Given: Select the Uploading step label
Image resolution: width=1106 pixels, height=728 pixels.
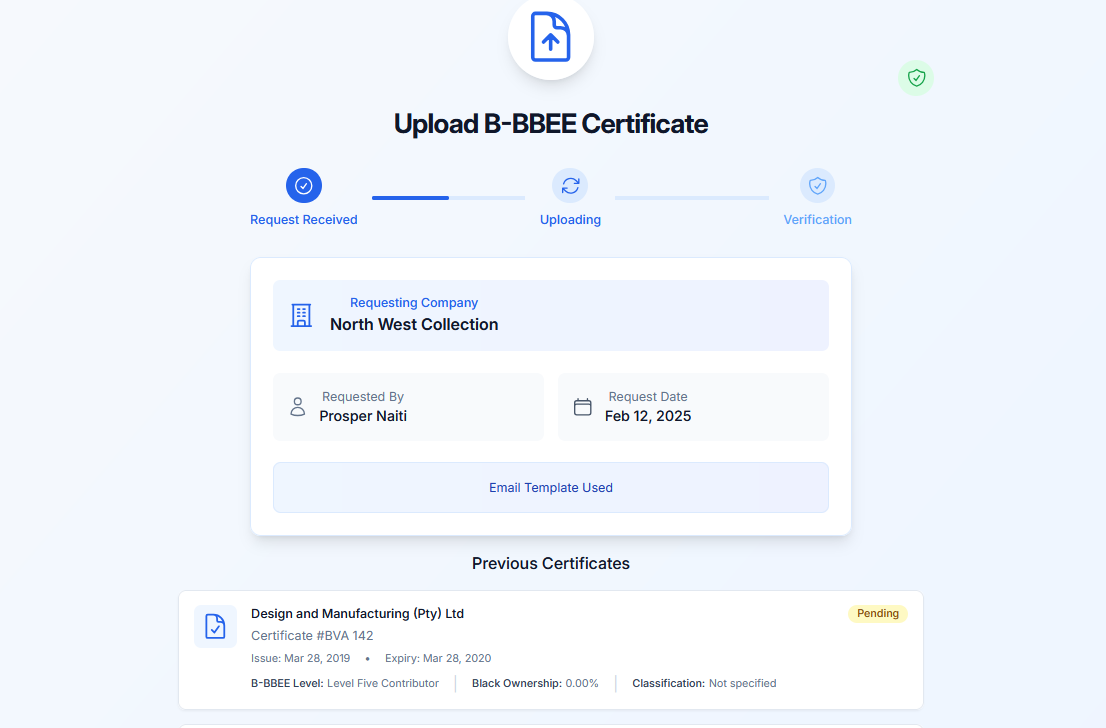Looking at the screenshot, I should [x=570, y=220].
